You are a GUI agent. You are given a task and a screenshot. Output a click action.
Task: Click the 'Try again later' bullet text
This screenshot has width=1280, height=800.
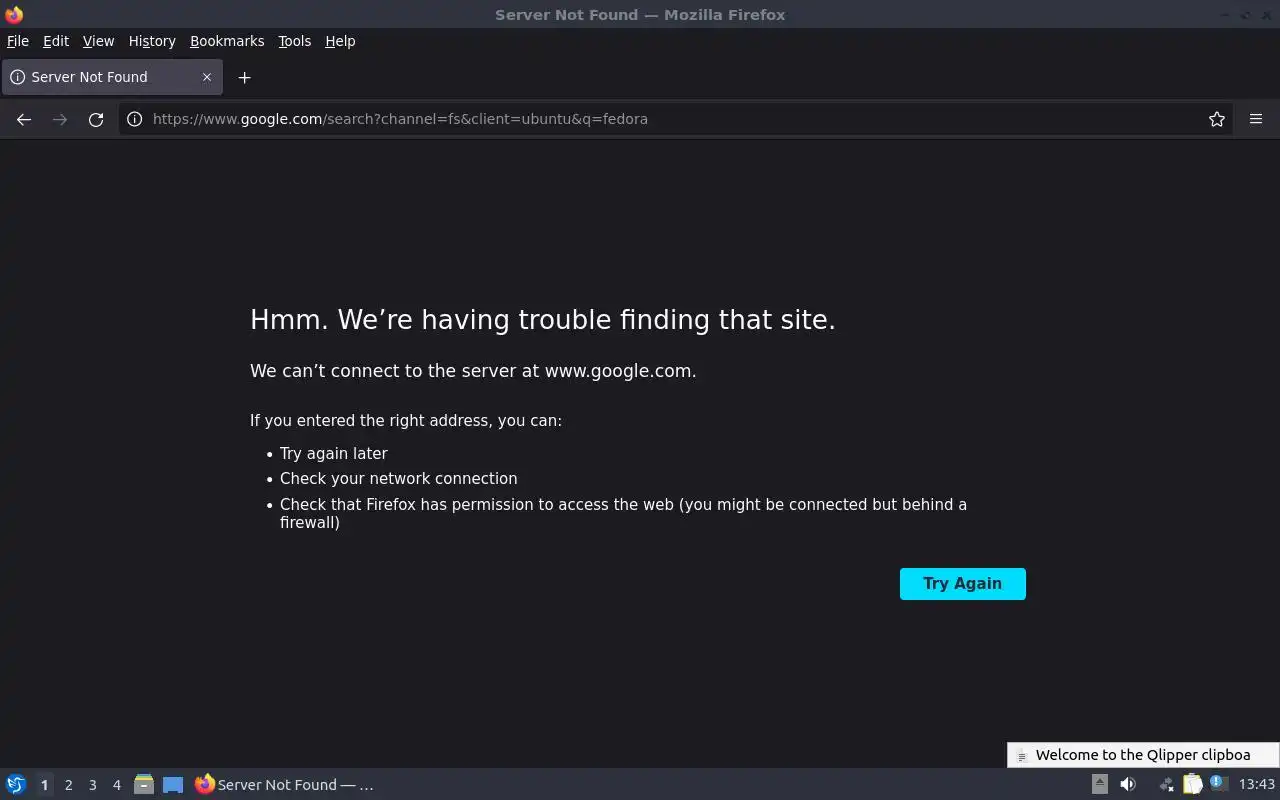click(334, 453)
